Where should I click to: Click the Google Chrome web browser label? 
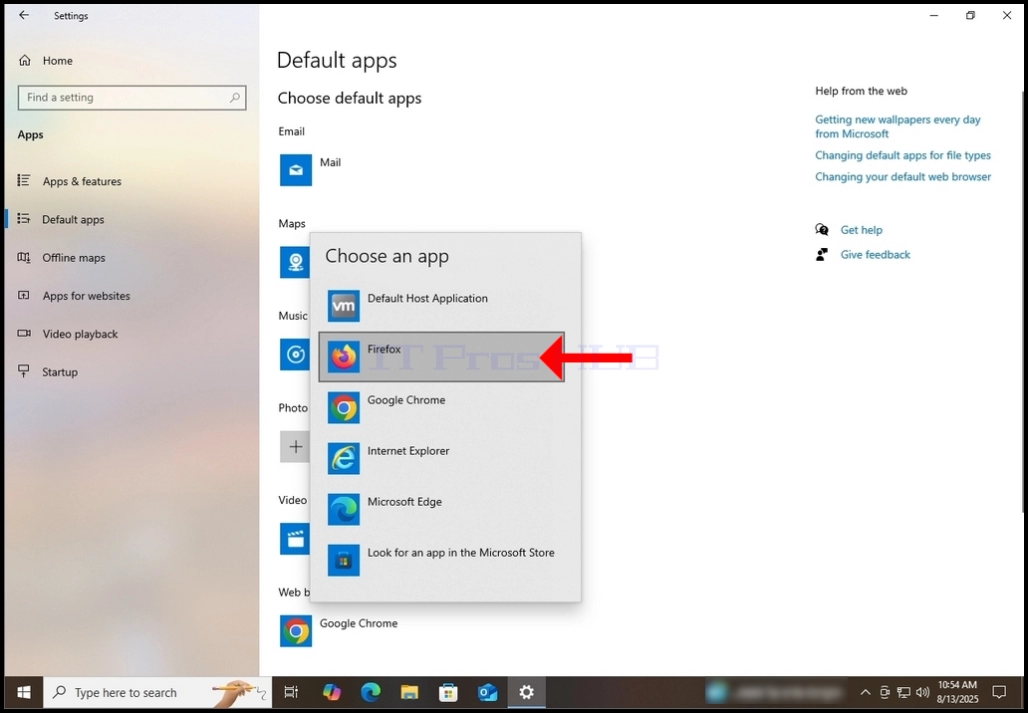359,623
